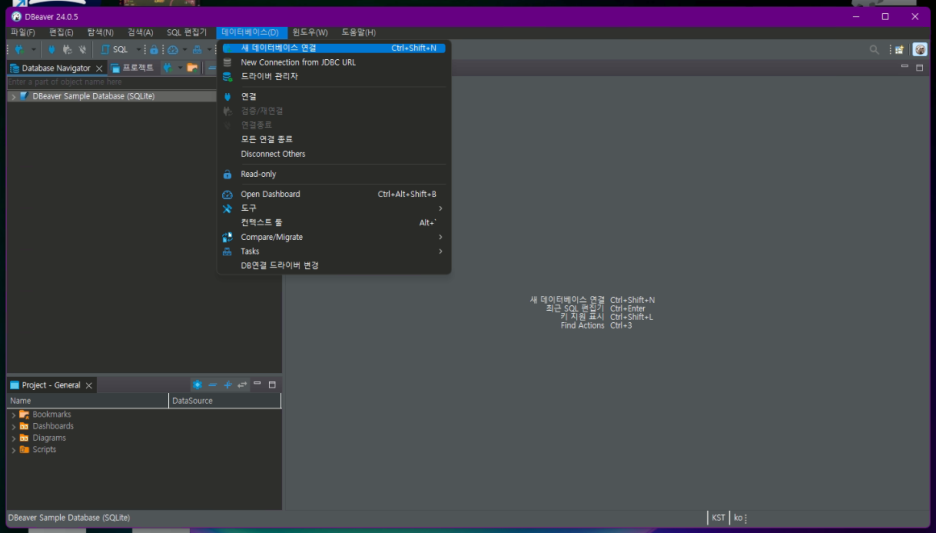Click the object name filter field
936x533 pixels.
tap(112, 82)
